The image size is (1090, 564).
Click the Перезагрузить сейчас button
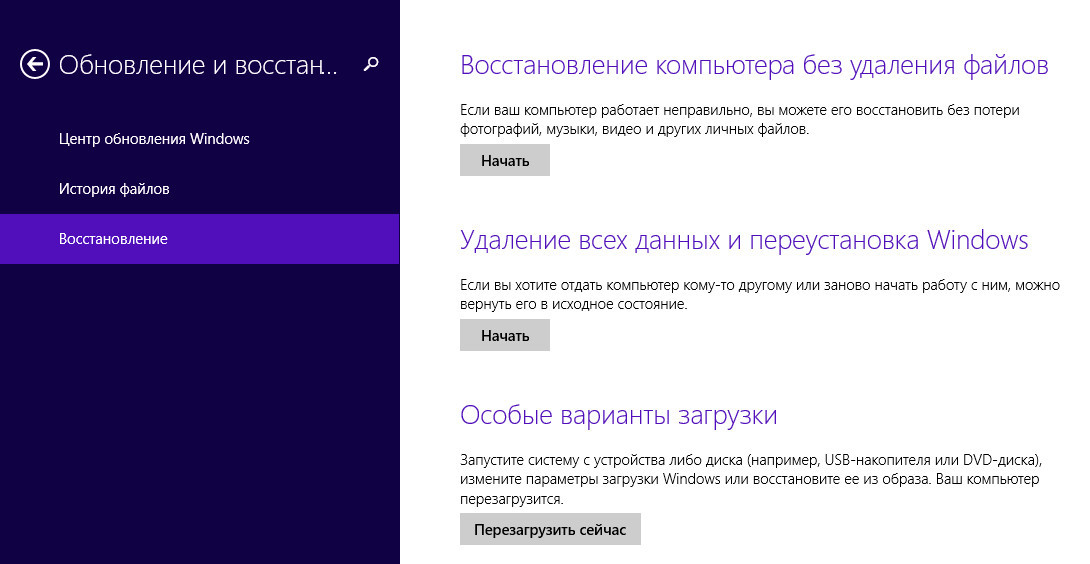click(550, 529)
